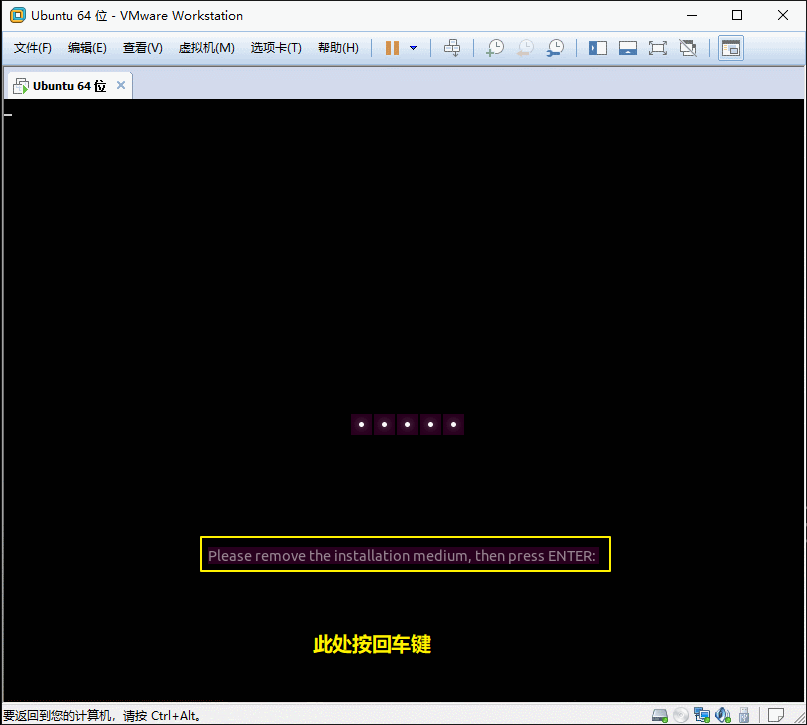Close the Ubuntu 64 位 tab

pos(121,85)
